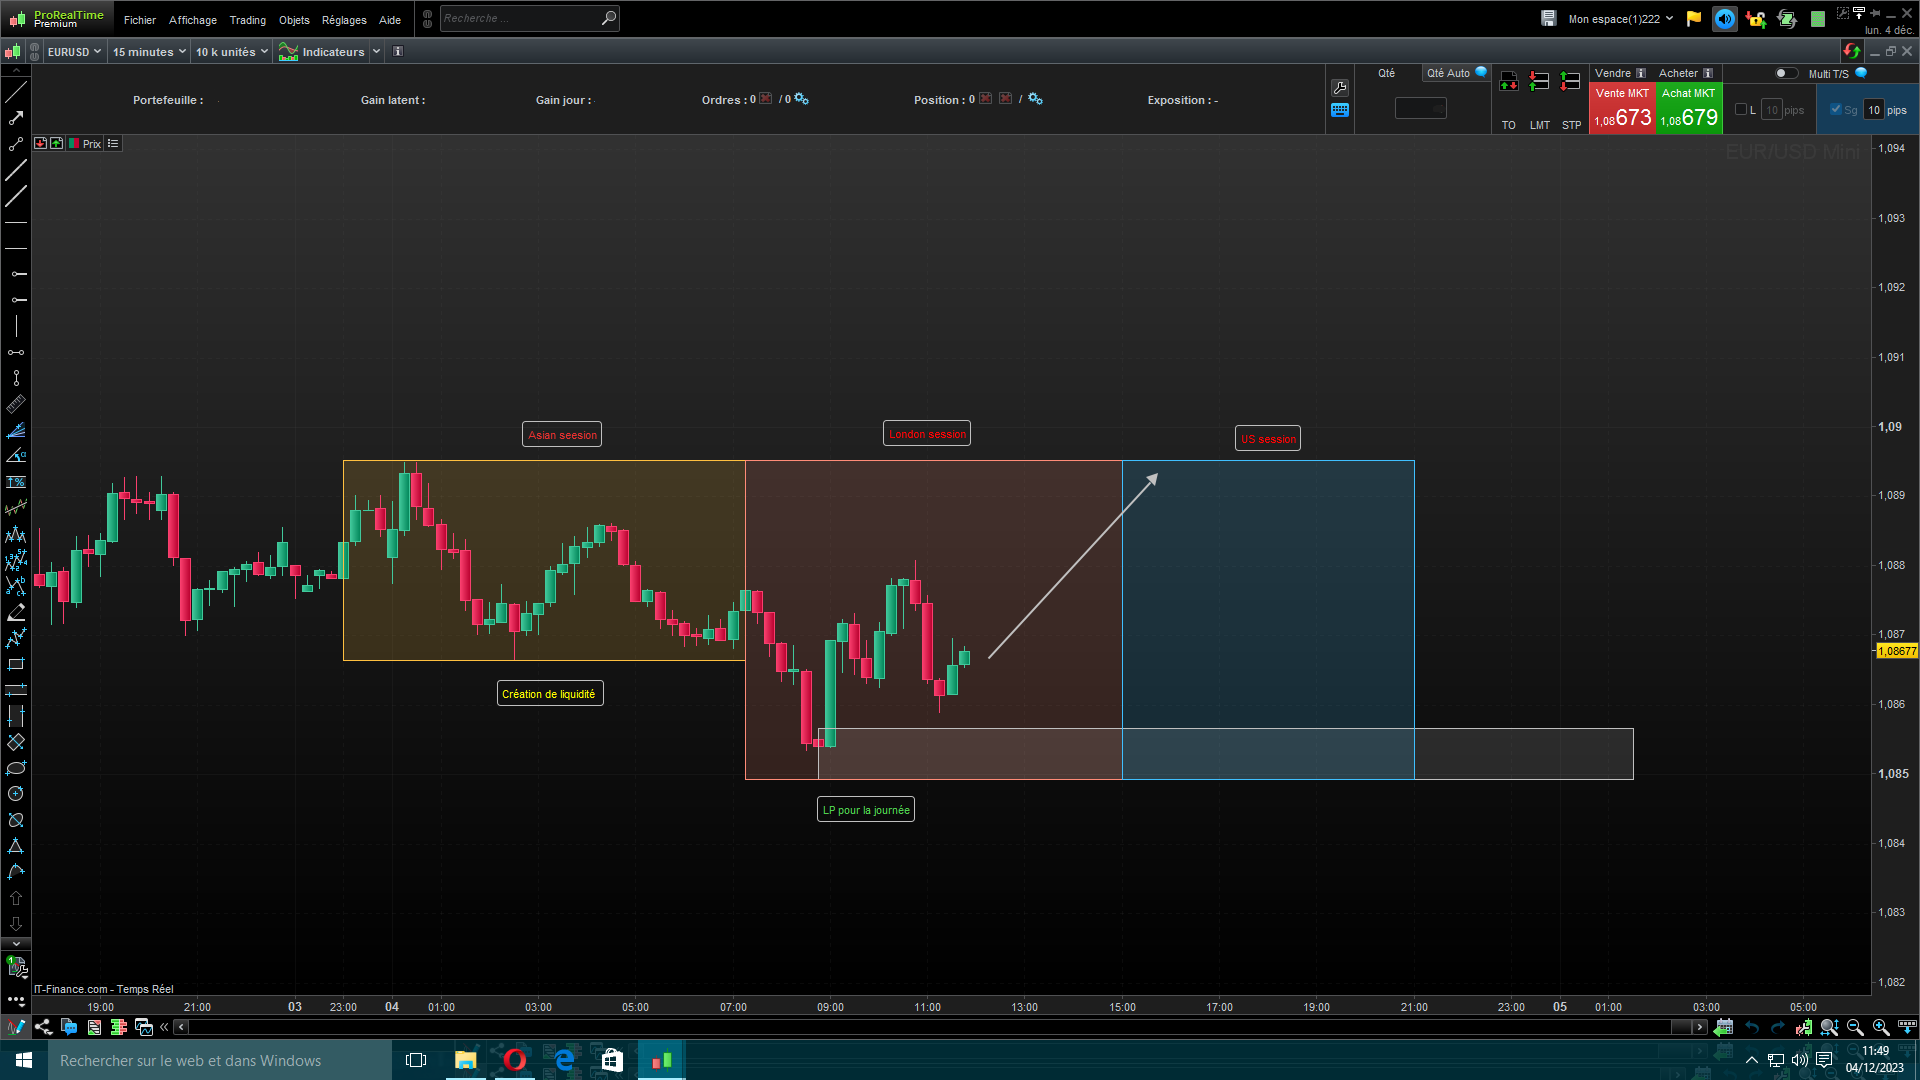Select the STP stop order icon
The height and width of the screenshot is (1080, 1920).
(x=1571, y=82)
